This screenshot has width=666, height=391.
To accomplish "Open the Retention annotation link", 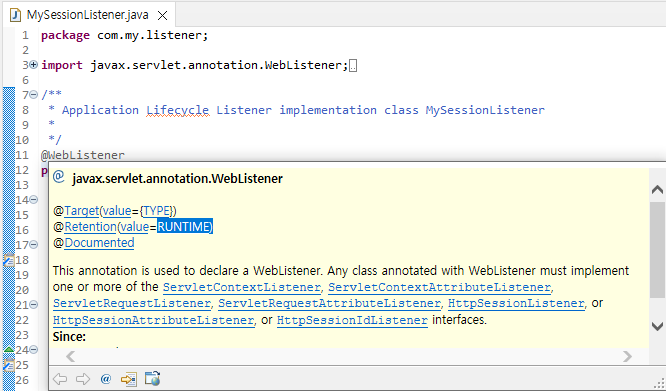I will (90, 227).
